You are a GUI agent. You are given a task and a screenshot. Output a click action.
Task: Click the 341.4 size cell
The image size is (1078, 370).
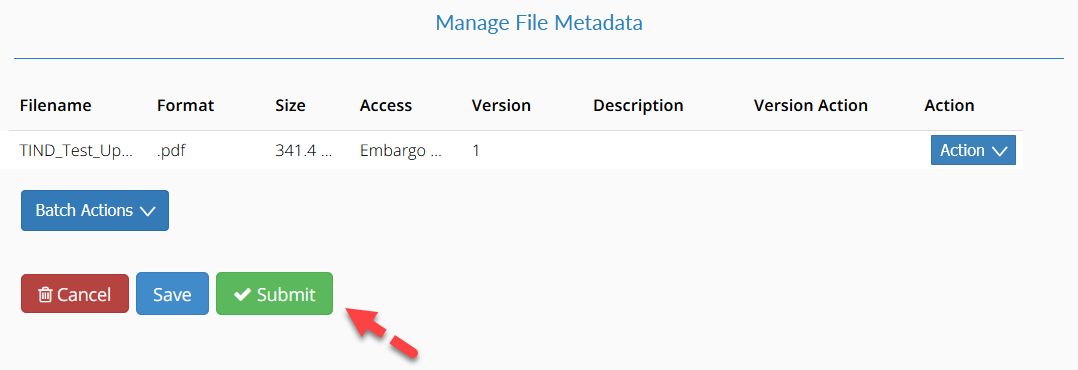303,151
